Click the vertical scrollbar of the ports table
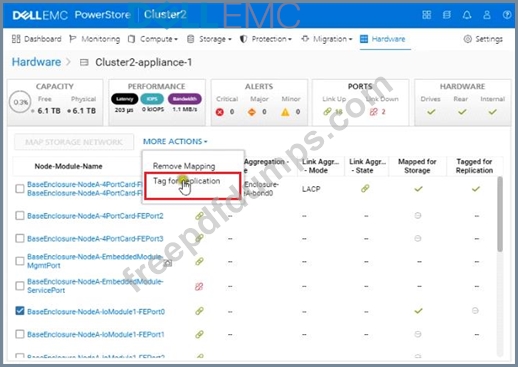This screenshot has height=367, width=518. point(500,214)
